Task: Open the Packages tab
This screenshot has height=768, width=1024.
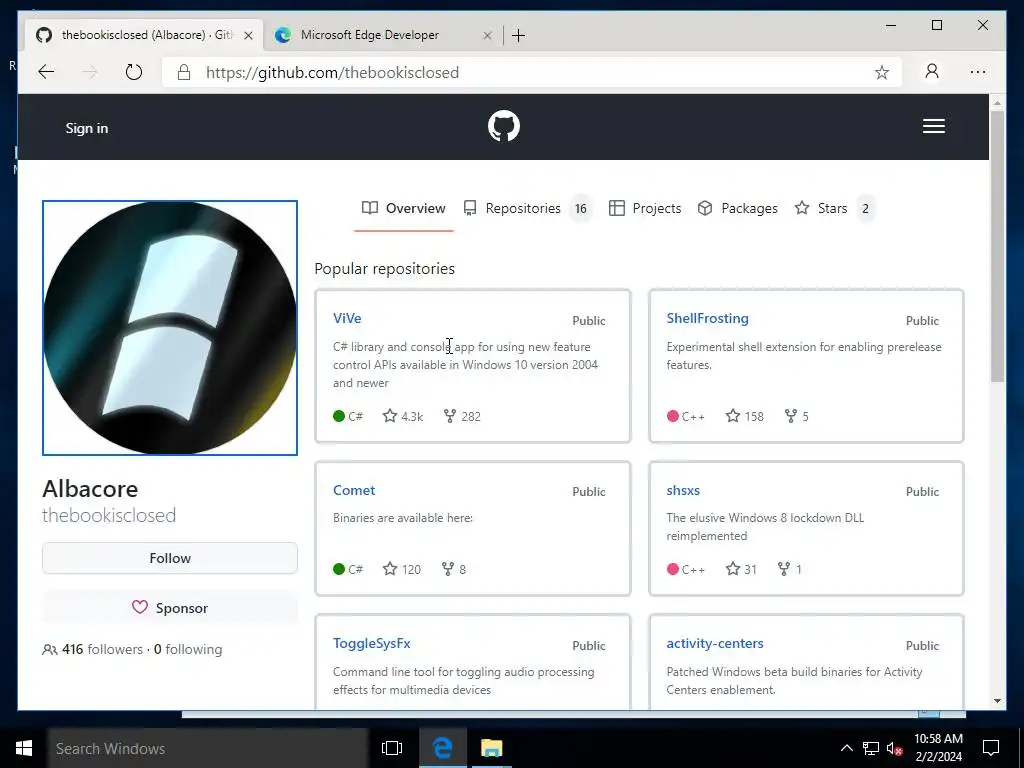Action: coord(737,208)
